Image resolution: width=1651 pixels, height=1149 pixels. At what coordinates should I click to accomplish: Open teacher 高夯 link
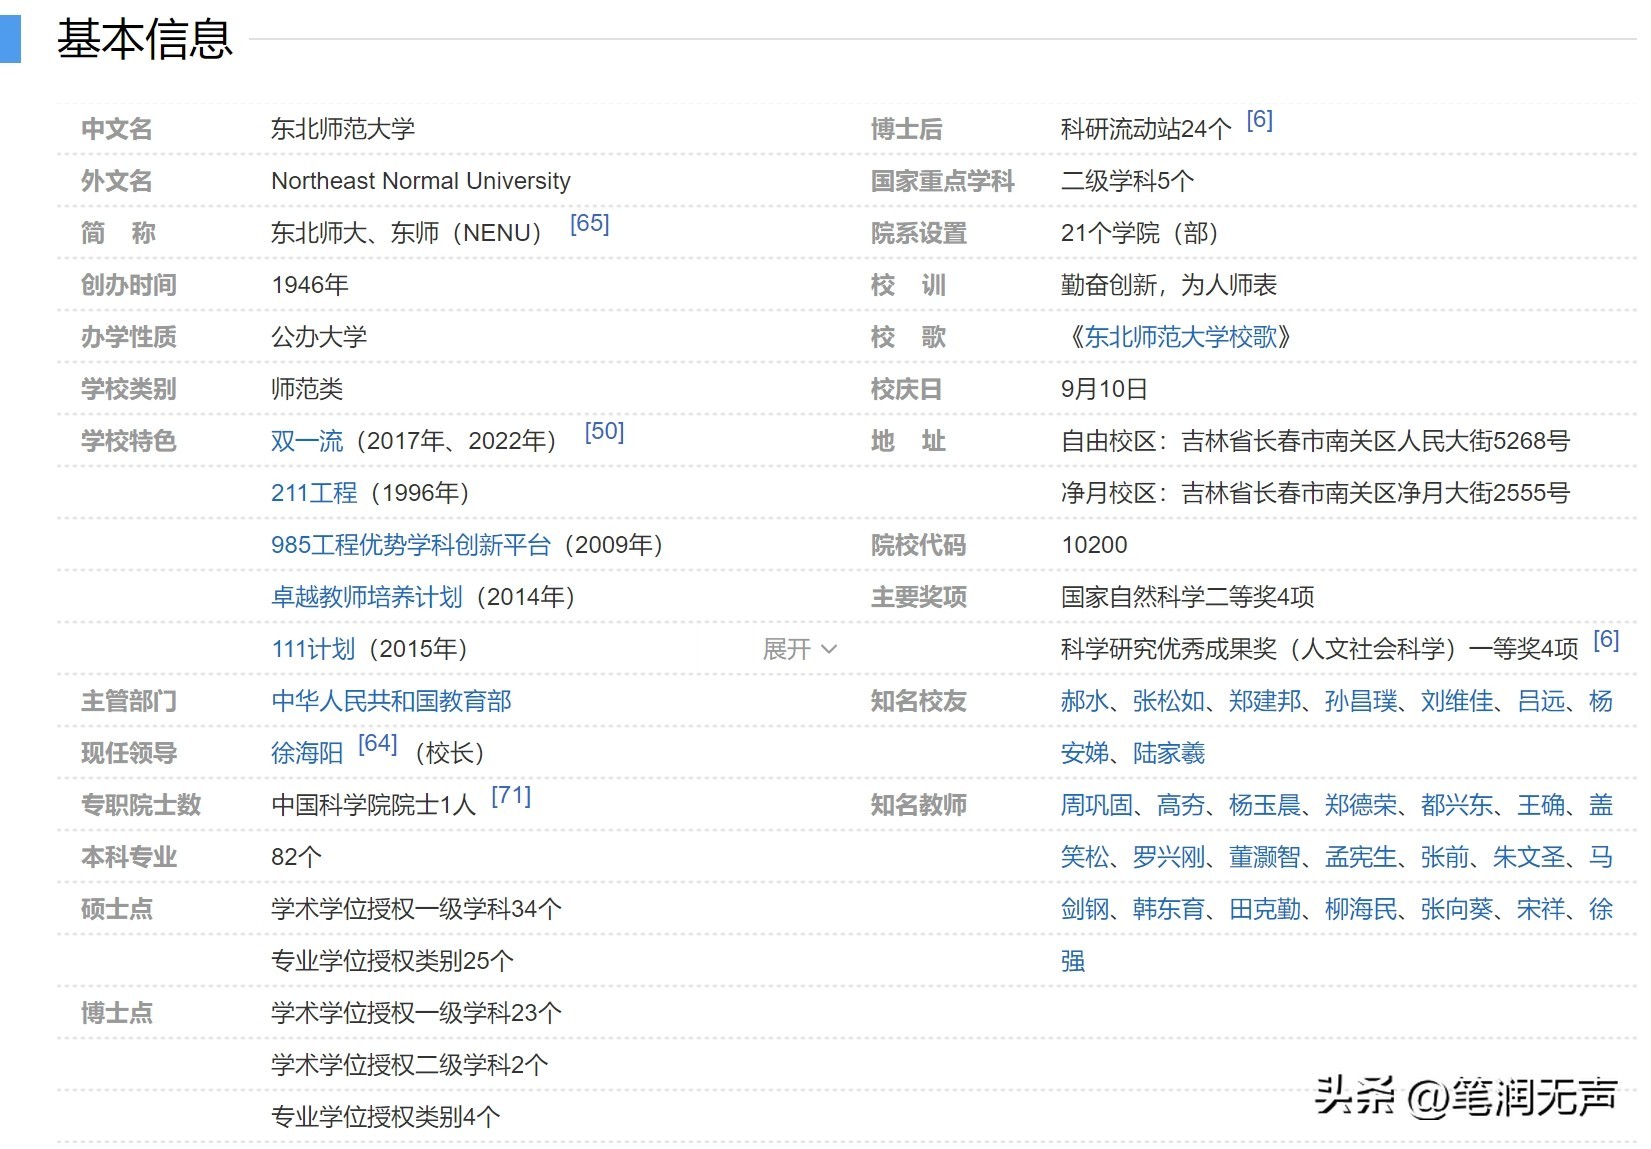(x=1181, y=805)
